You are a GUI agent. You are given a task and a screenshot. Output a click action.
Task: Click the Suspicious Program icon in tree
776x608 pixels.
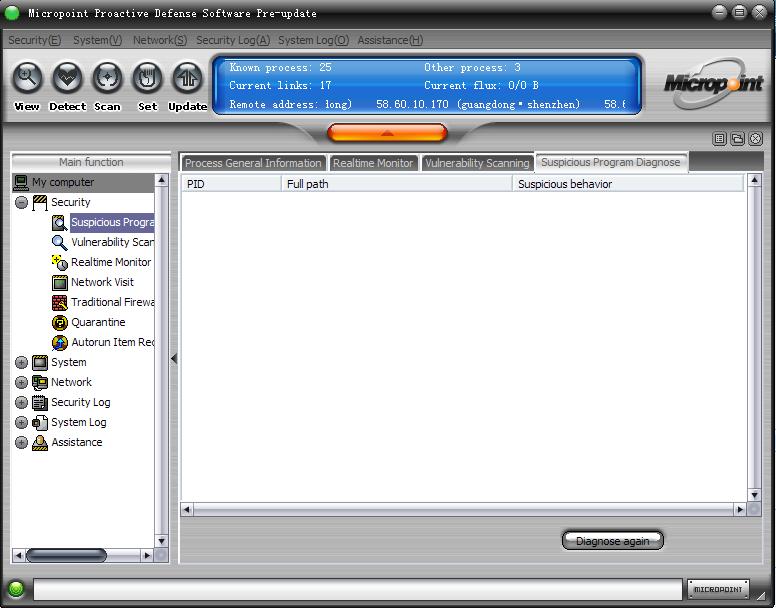[x=59, y=223]
